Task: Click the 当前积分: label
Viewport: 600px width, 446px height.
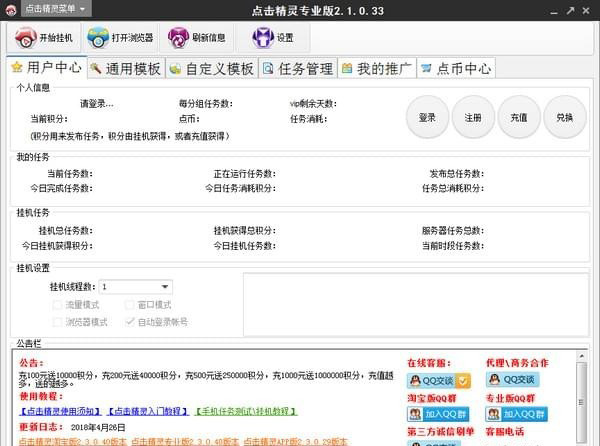Action: coord(49,119)
